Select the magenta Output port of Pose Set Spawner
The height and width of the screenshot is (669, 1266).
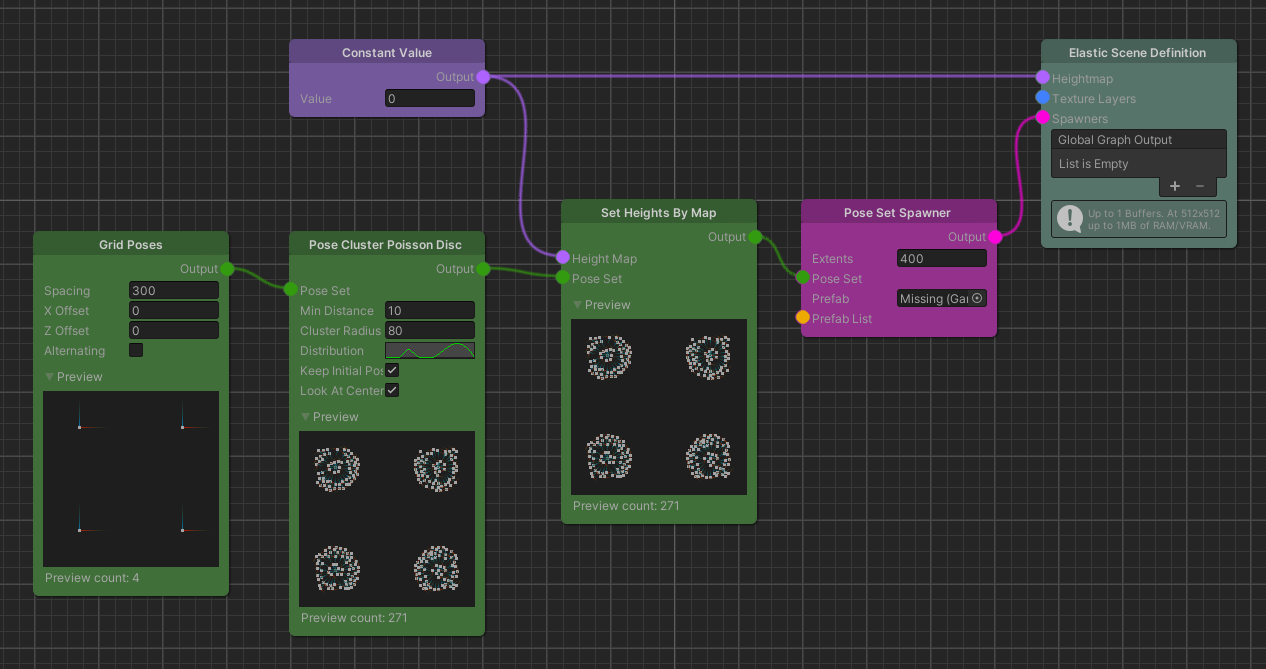994,237
